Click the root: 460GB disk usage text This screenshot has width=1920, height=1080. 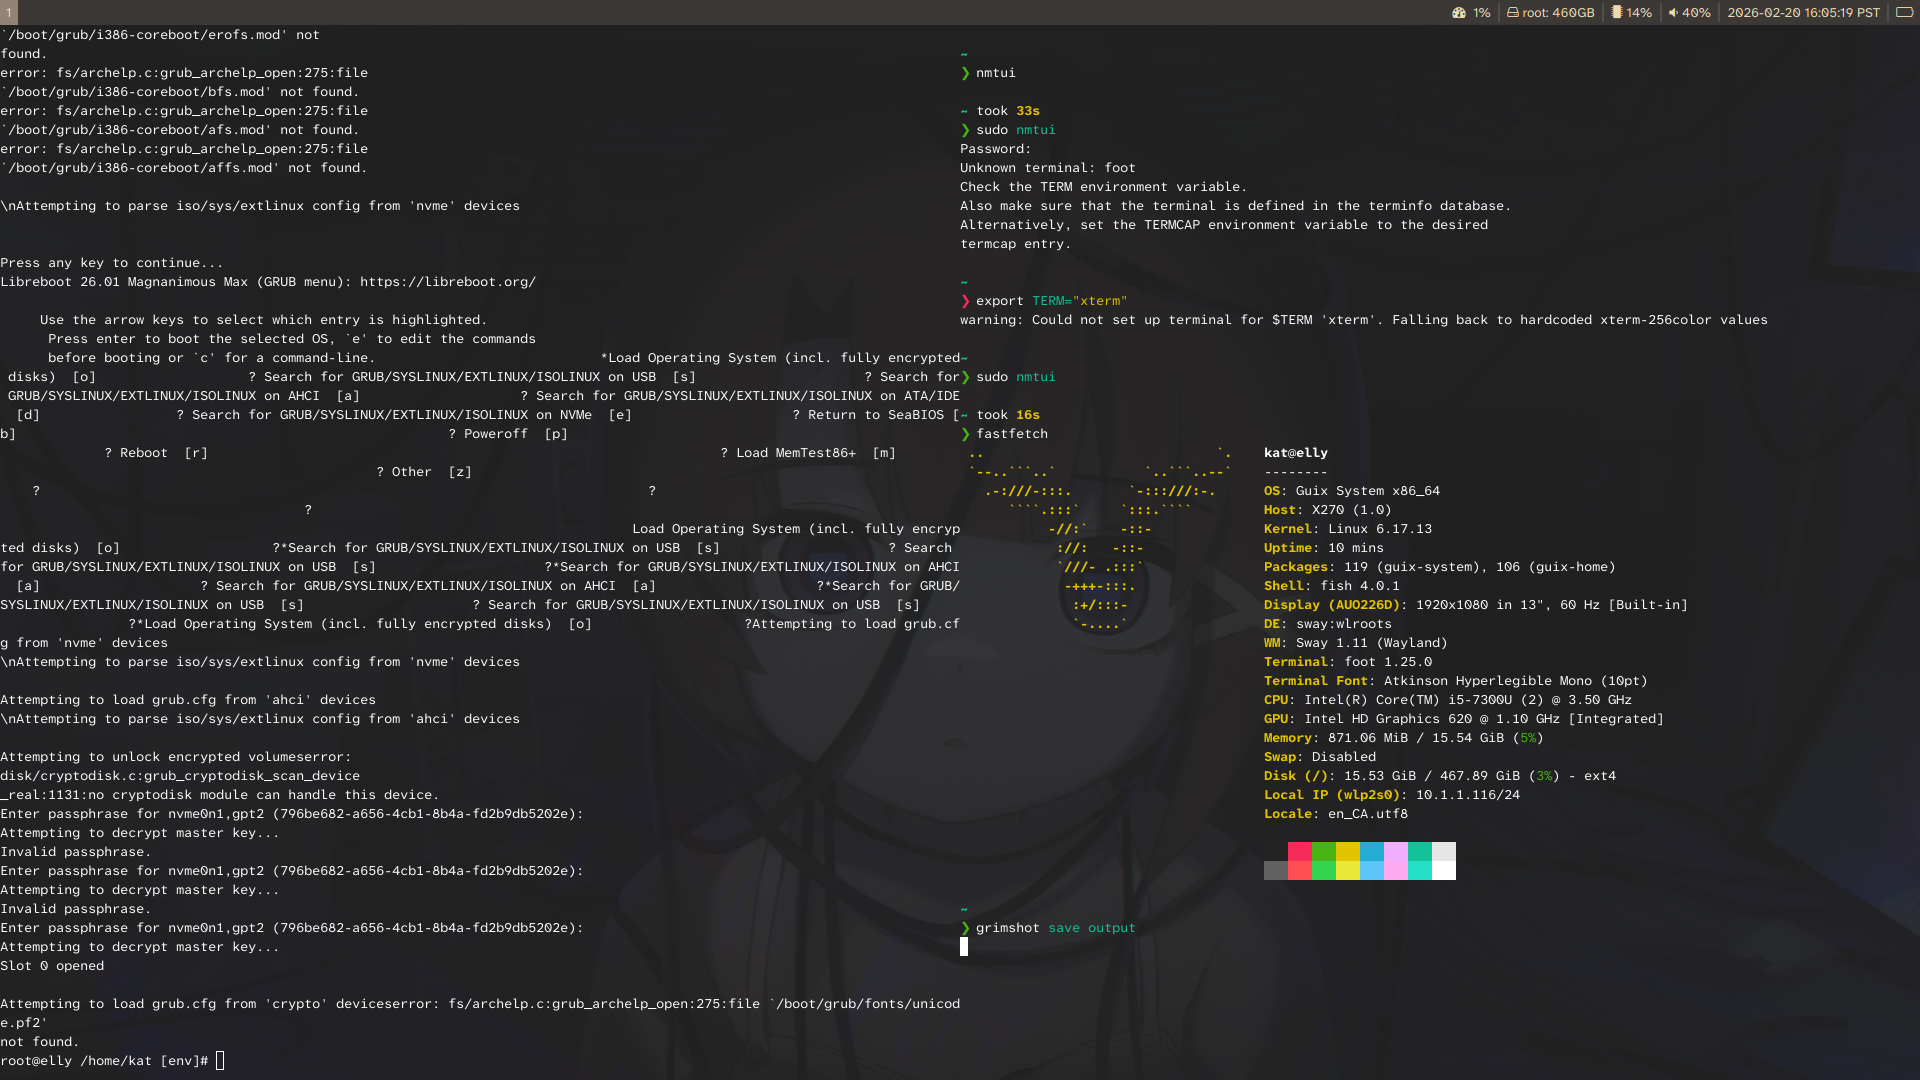pos(1558,13)
